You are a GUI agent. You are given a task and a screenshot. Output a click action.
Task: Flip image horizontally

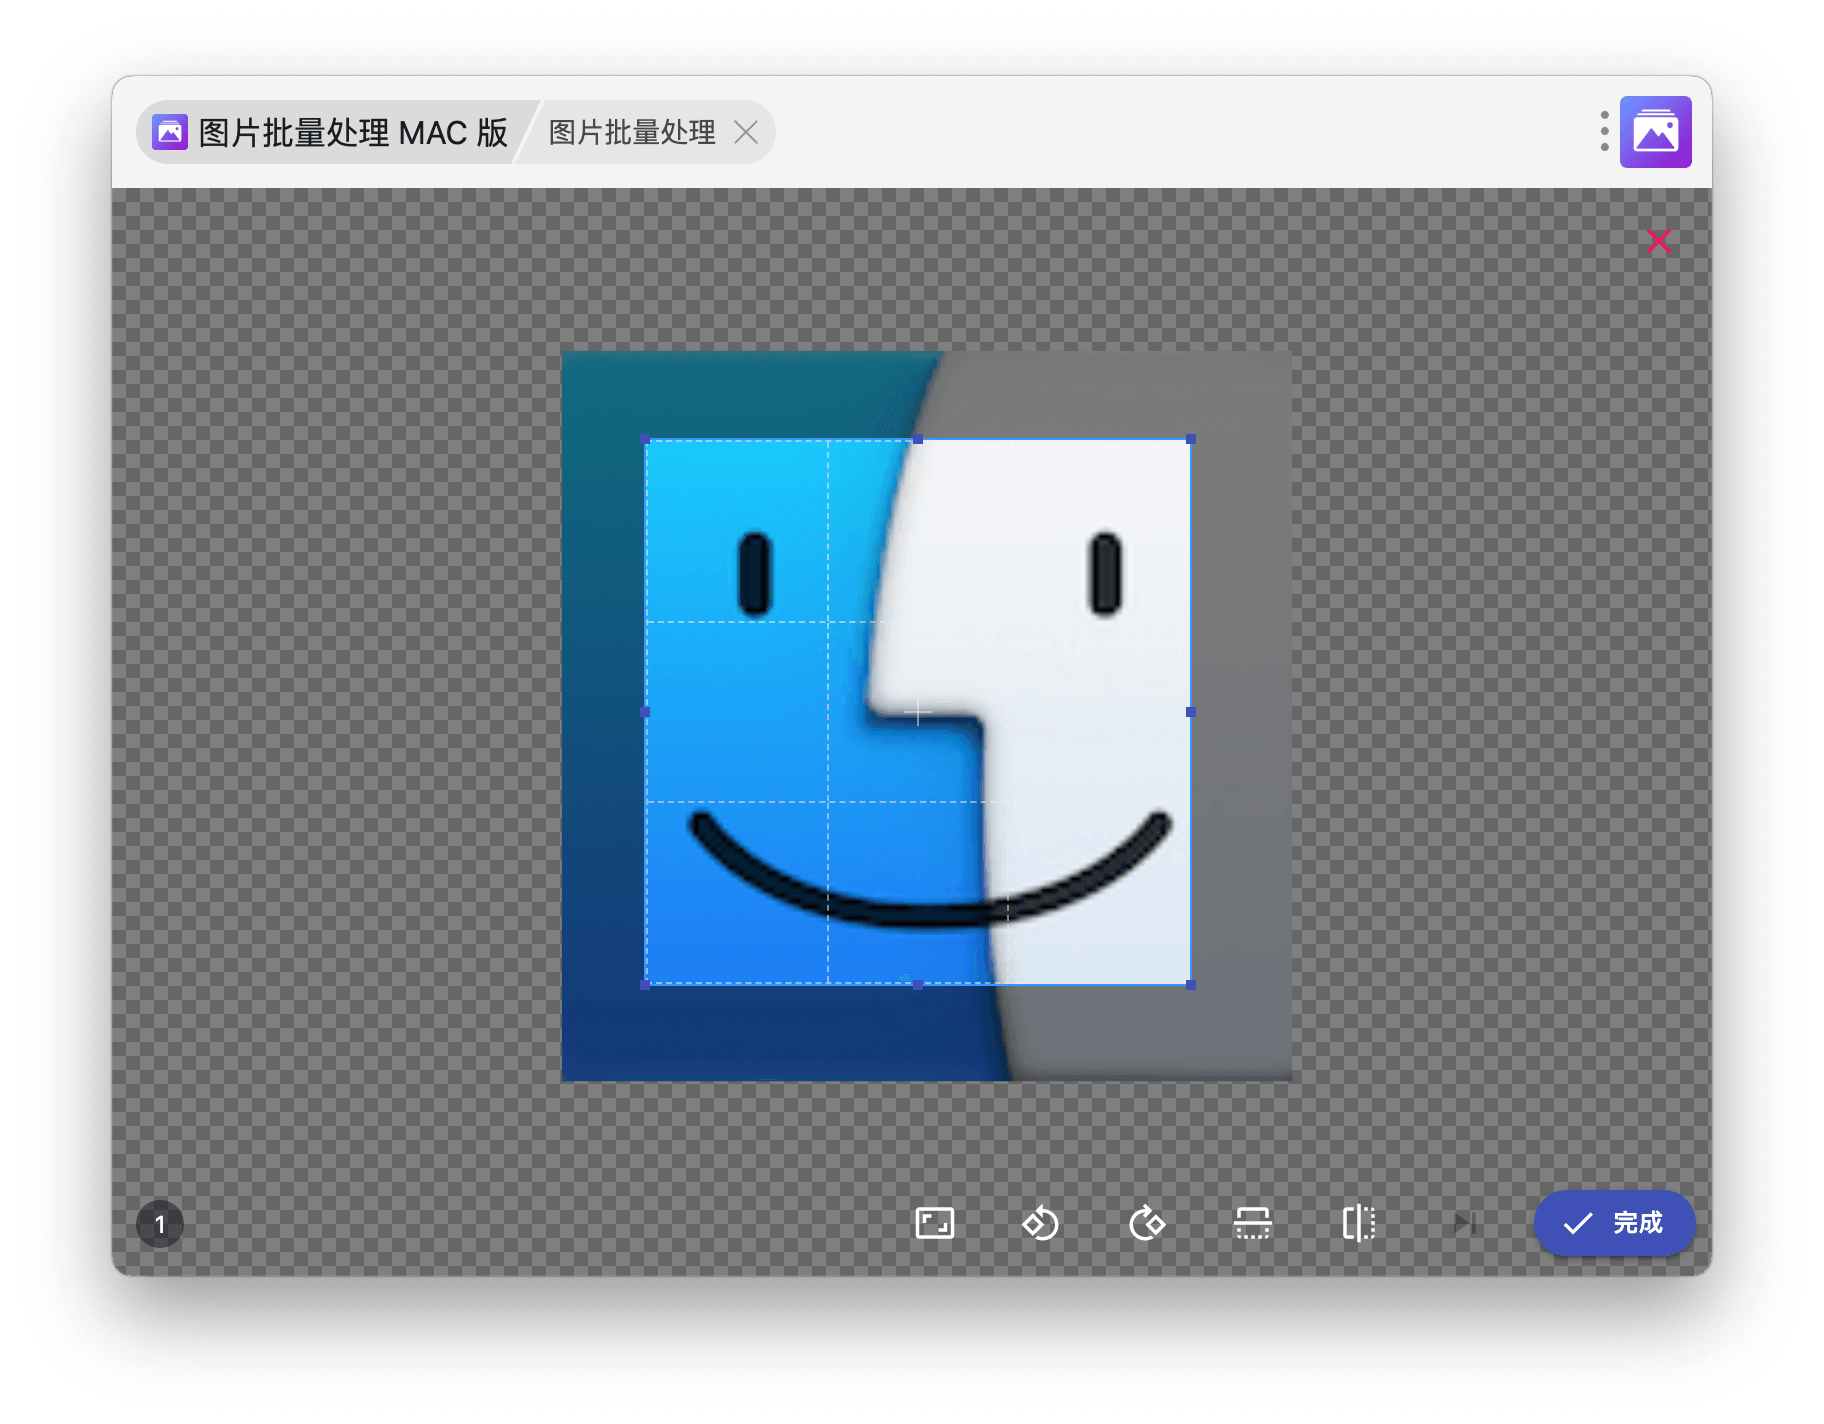point(1358,1223)
